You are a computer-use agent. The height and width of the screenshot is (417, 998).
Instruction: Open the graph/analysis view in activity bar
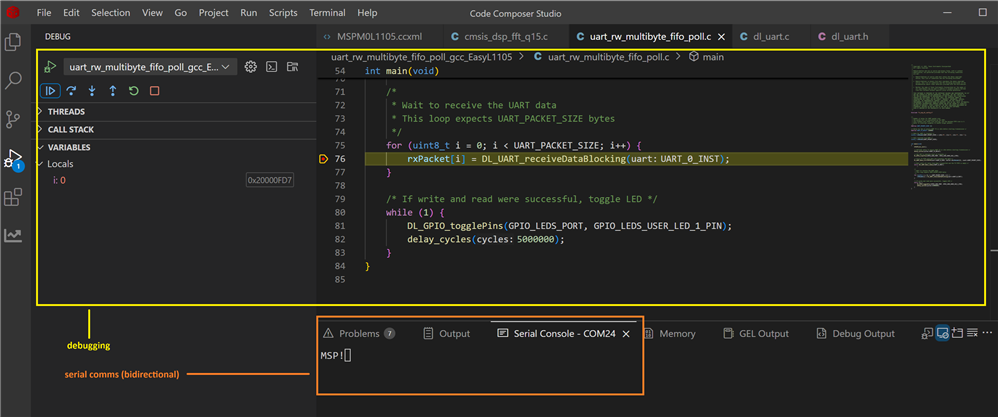(13, 236)
